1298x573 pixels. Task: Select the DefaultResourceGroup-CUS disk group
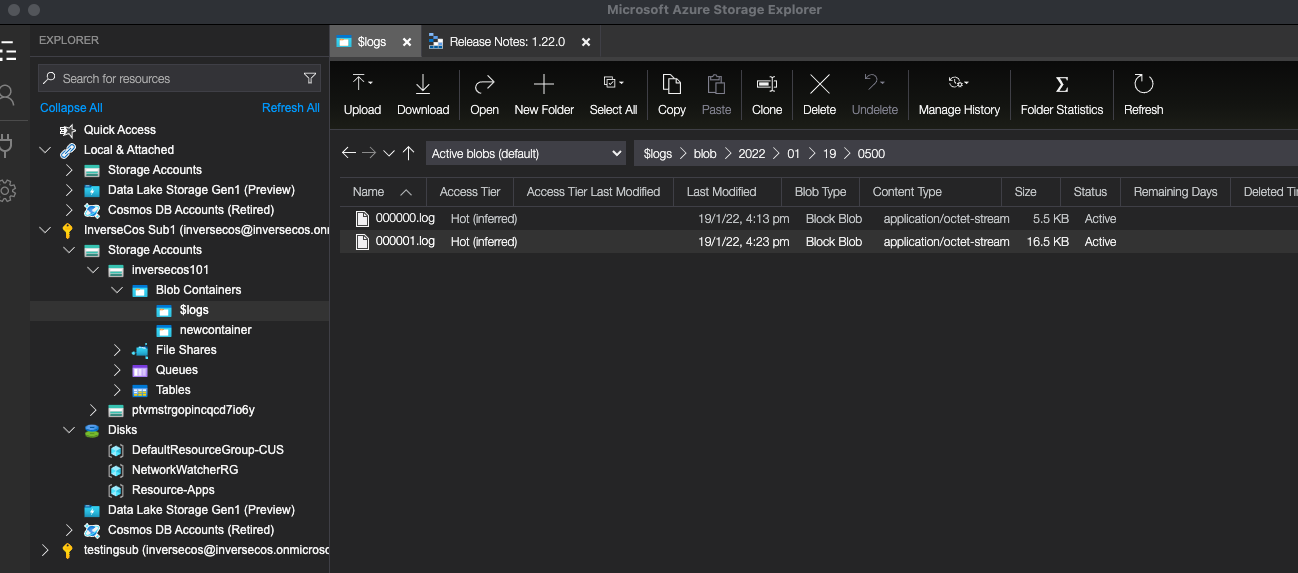coord(208,450)
